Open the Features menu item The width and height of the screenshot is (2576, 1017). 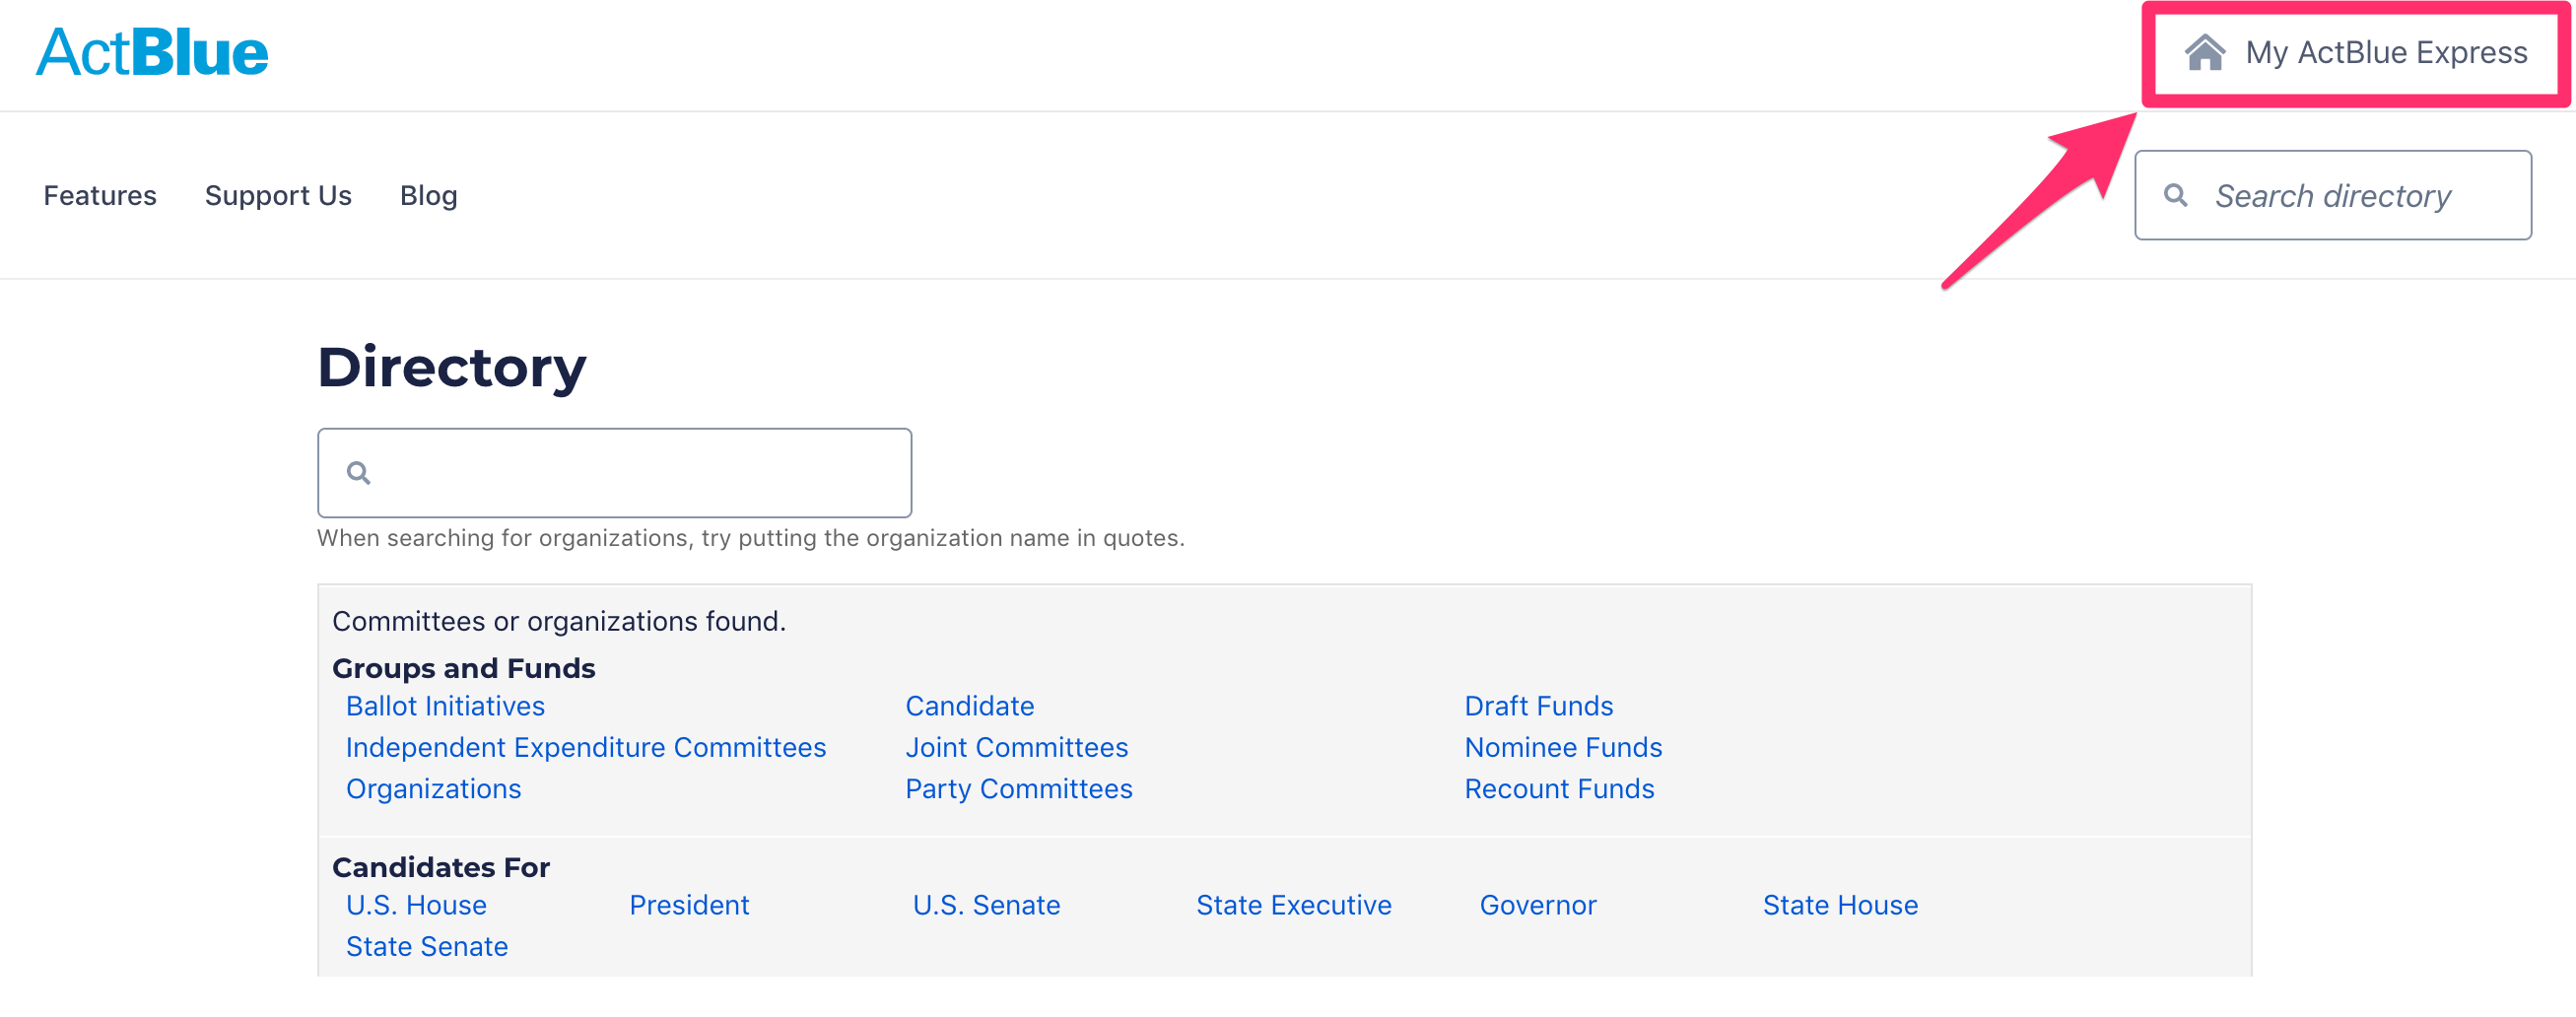point(100,195)
